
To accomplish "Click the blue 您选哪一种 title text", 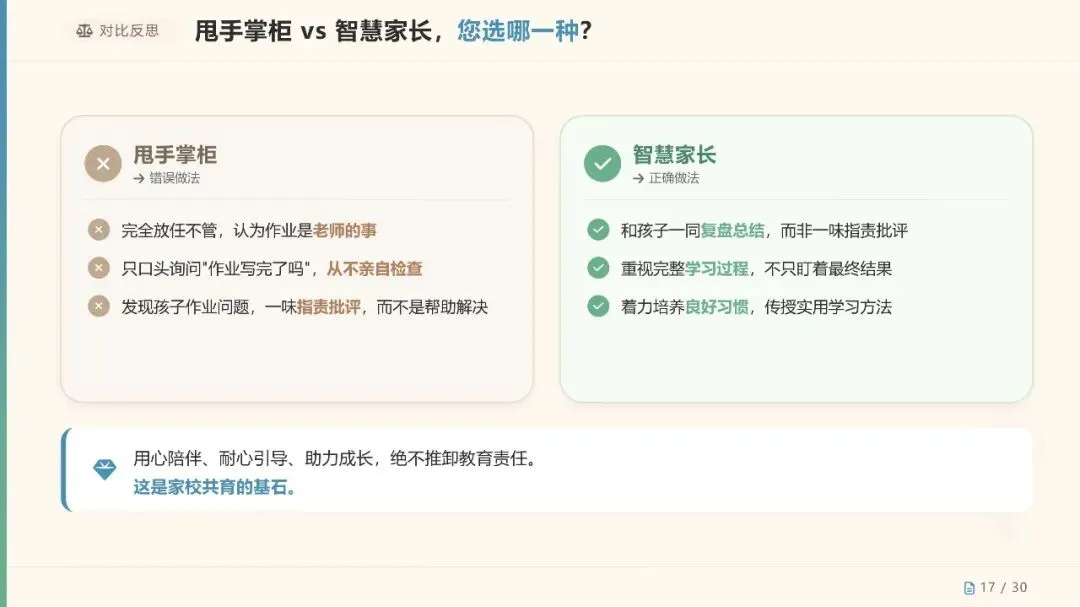I will point(517,31).
